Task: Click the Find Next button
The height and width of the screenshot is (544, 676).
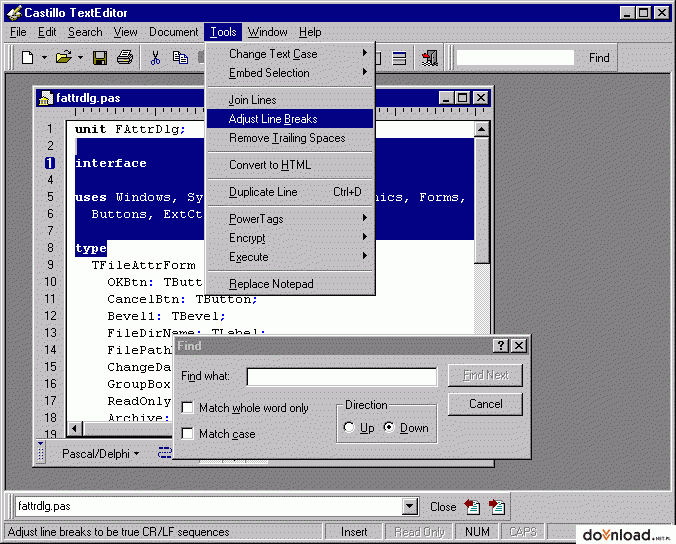Action: 485,375
